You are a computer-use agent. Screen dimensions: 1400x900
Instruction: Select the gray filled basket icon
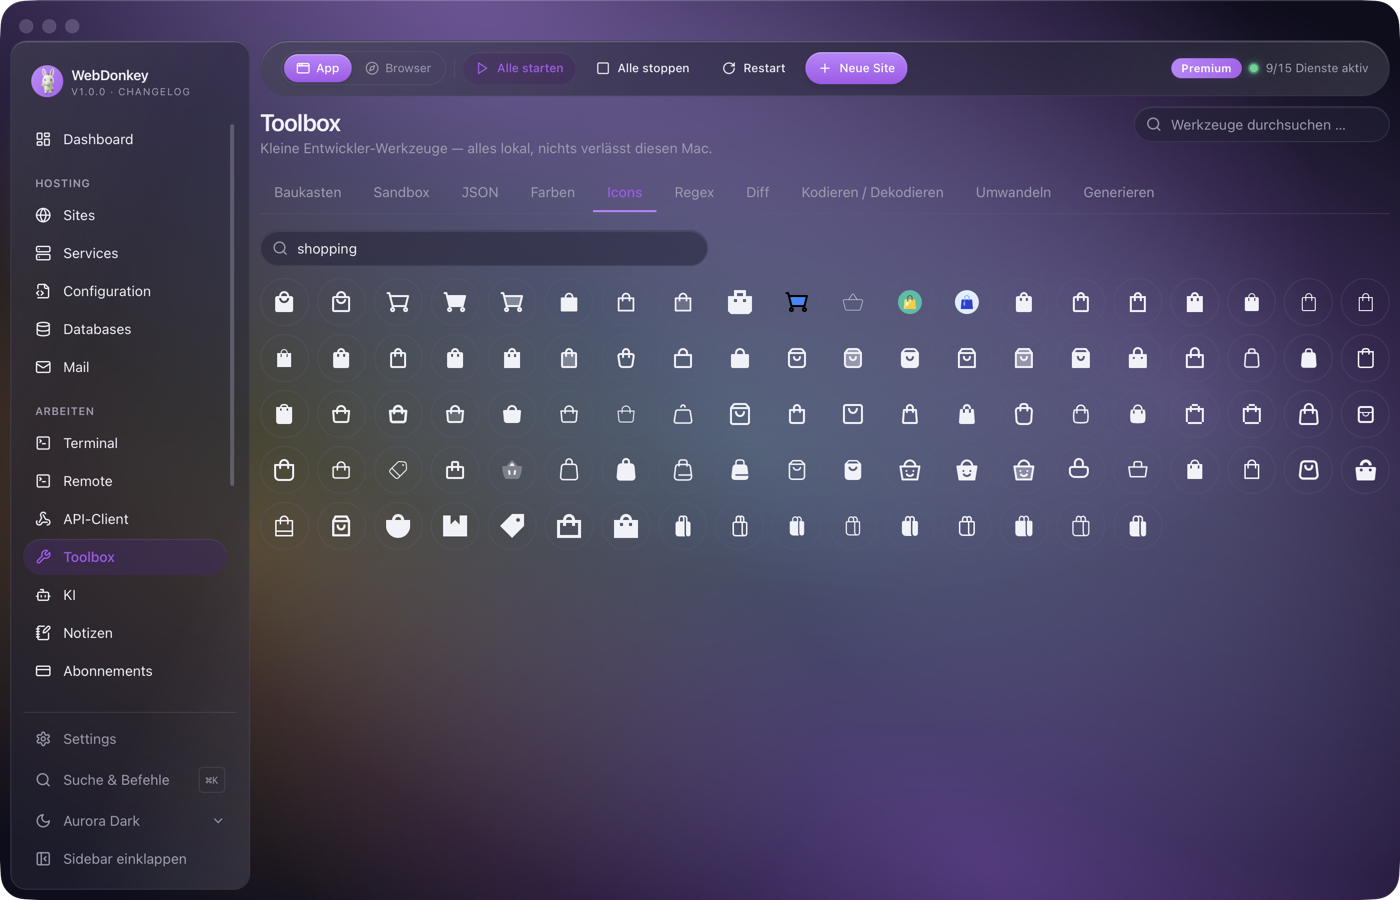pos(512,470)
